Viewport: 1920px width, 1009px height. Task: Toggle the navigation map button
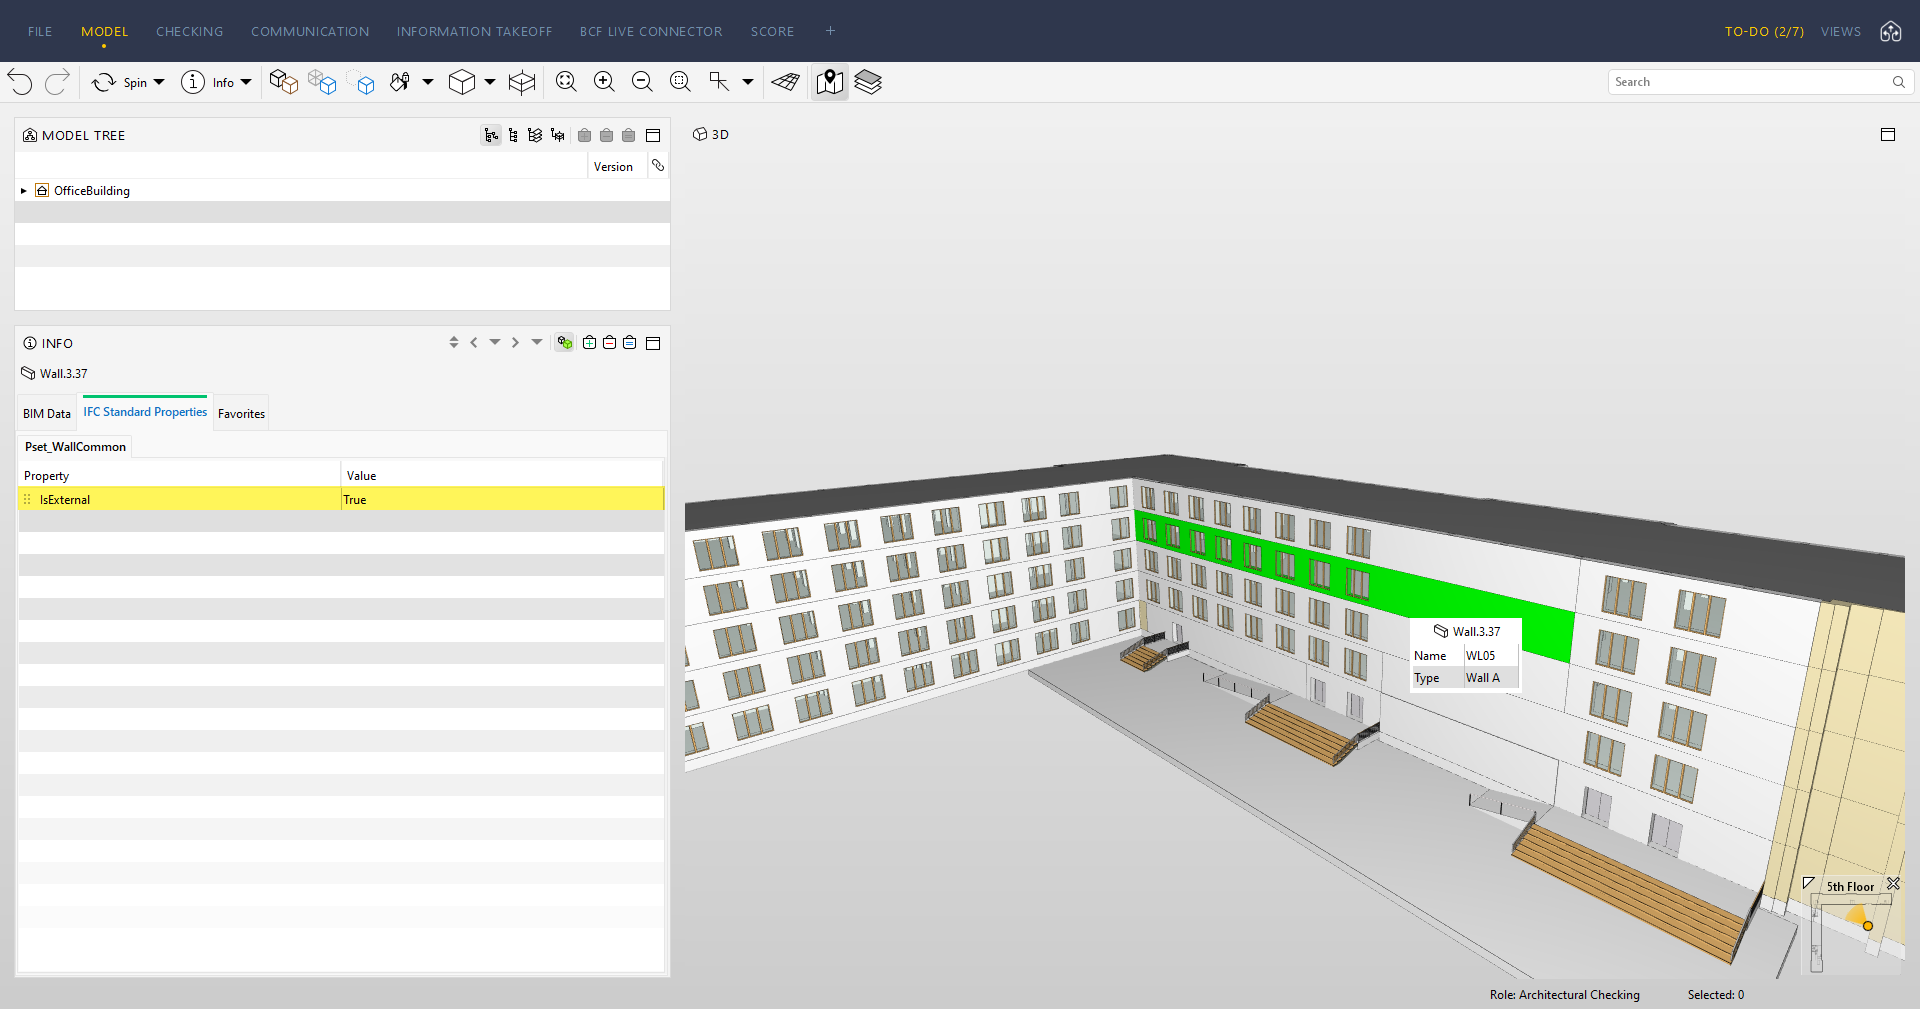(x=829, y=82)
